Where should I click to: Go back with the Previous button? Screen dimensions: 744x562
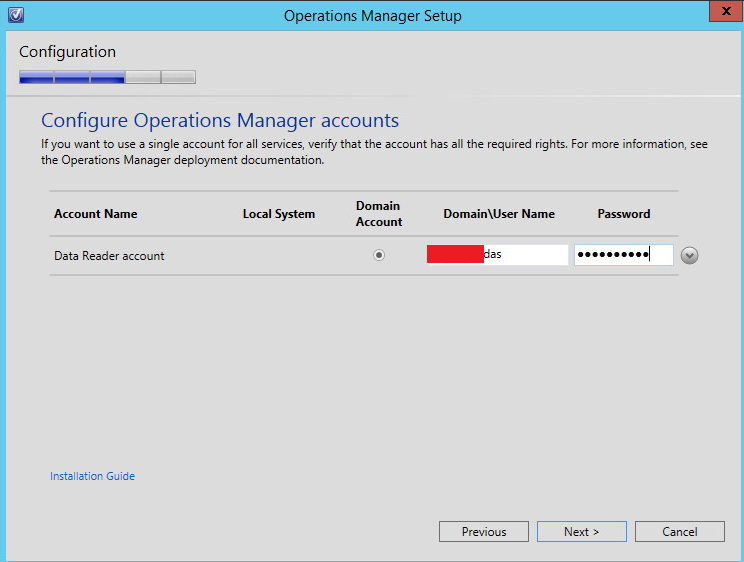pyautogui.click(x=484, y=532)
